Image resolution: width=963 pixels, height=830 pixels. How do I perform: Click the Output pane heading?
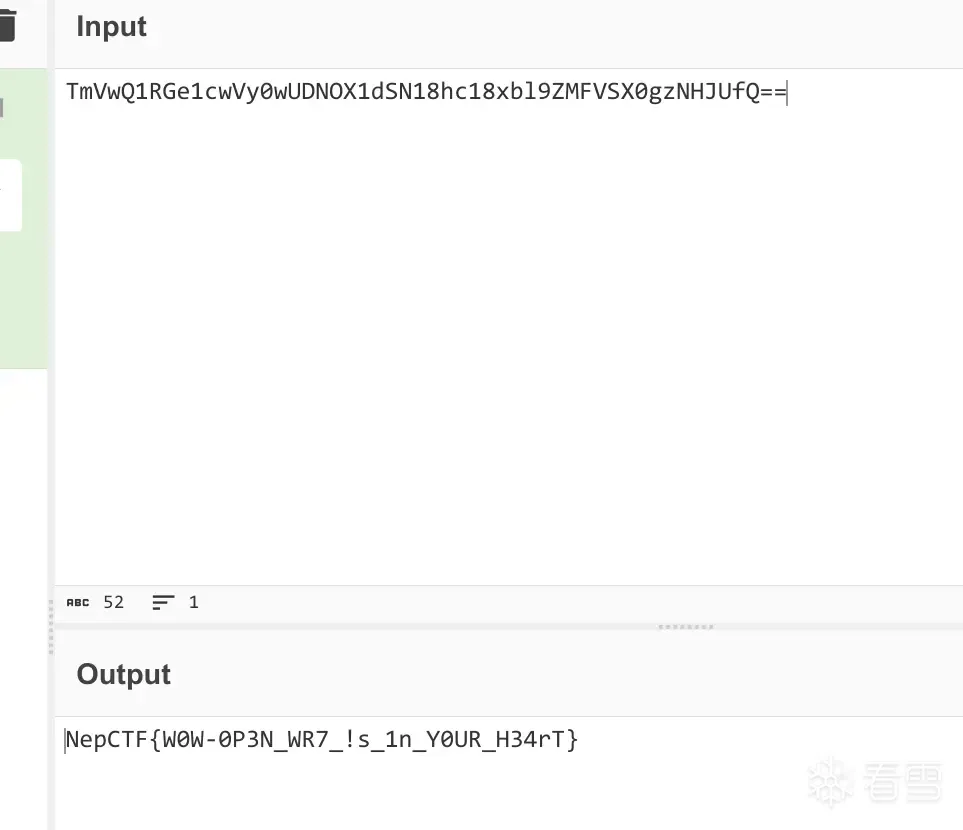pos(124,674)
